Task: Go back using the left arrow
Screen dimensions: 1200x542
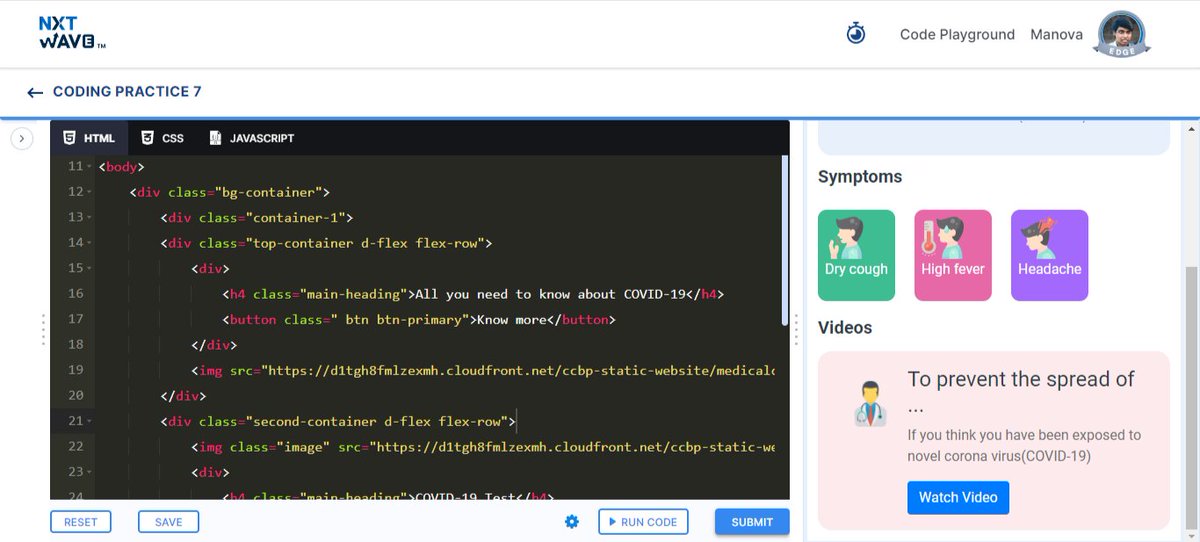Action: (x=35, y=92)
